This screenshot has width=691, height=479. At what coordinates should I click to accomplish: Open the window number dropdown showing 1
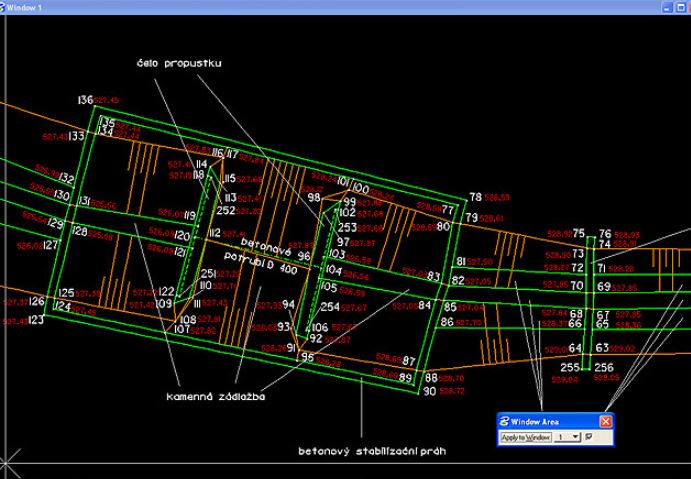(x=568, y=438)
